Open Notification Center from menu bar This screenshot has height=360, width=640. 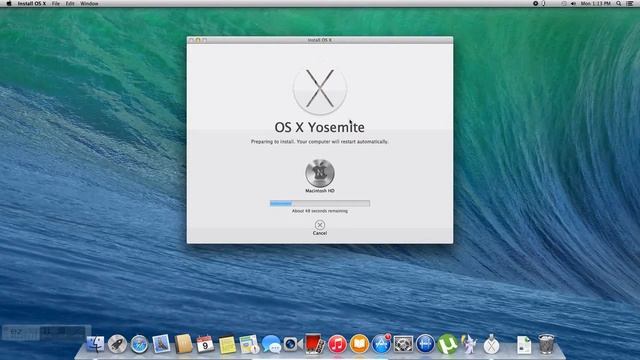pyautogui.click(x=630, y=3)
